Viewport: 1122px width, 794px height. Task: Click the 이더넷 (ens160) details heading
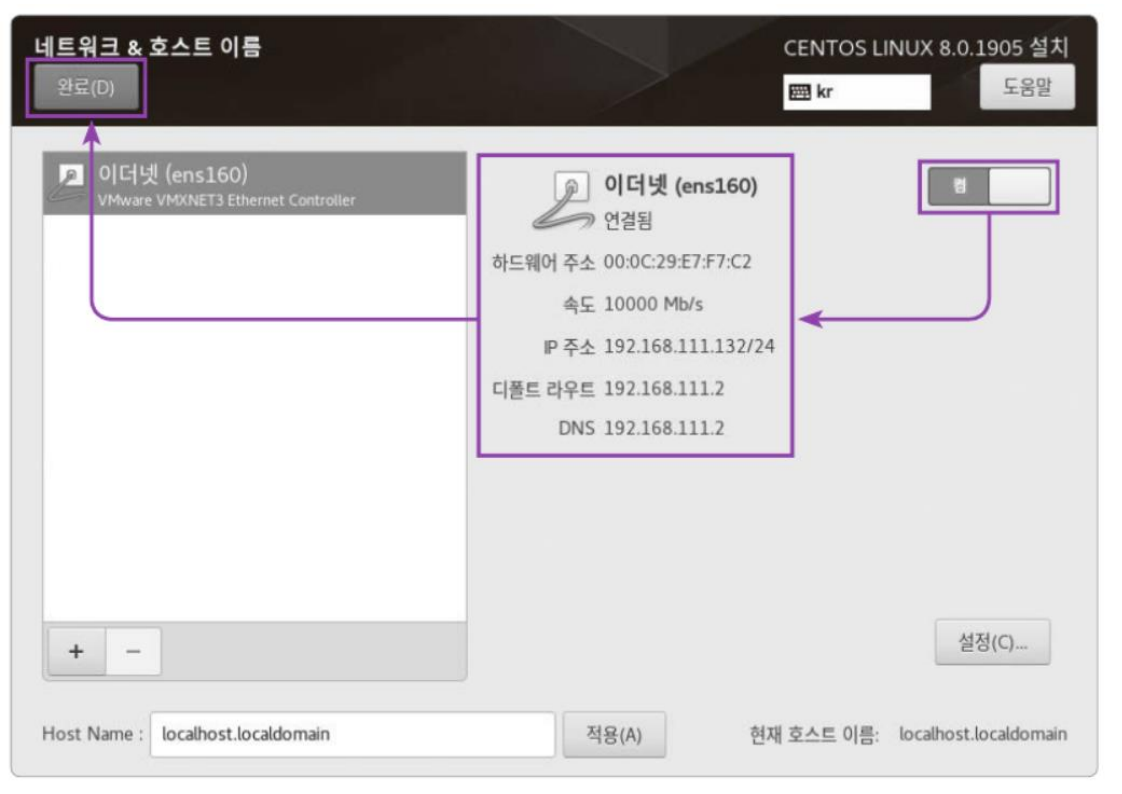coord(680,185)
